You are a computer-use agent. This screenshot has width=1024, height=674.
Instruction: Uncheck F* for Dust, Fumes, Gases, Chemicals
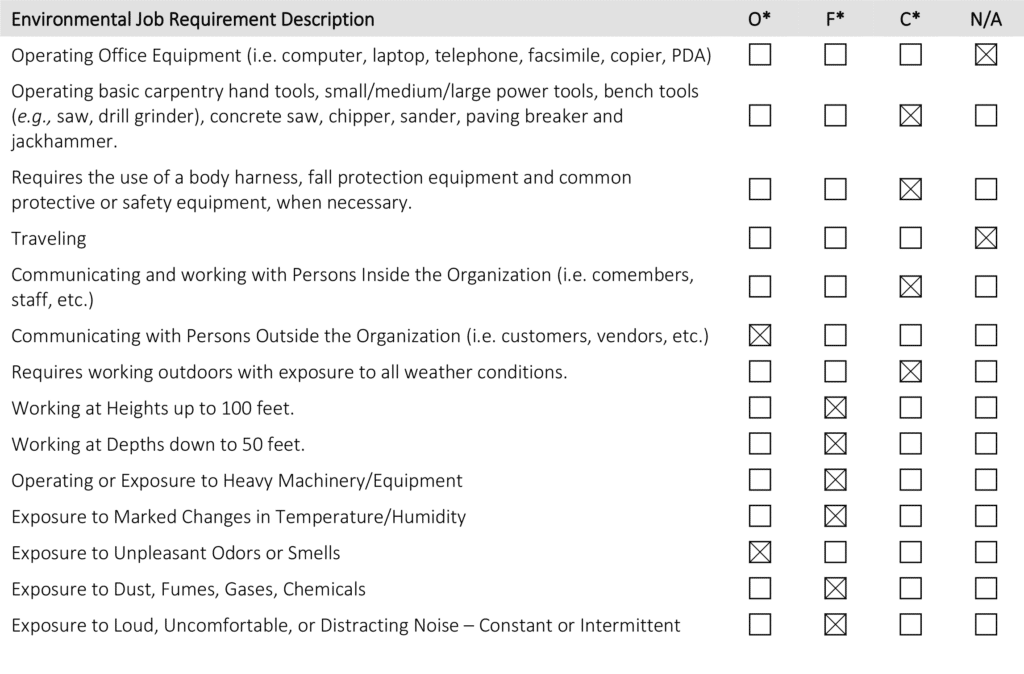pos(835,589)
